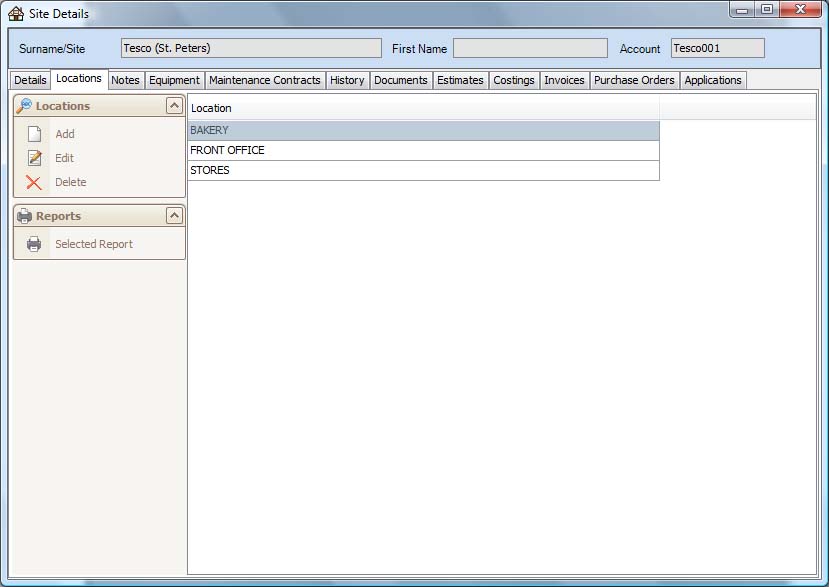This screenshot has width=829, height=587.
Task: Click the red Delete X icon
Action: [34, 182]
